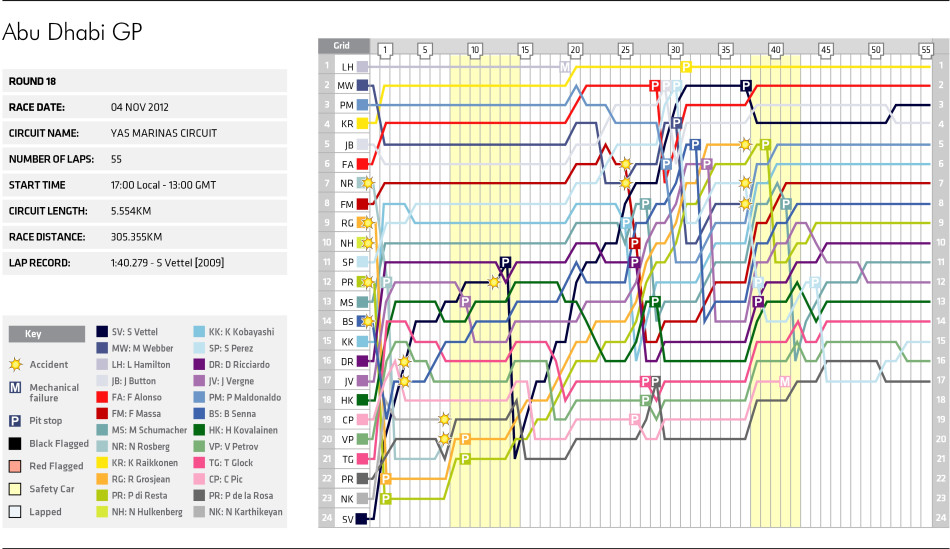Click the Abu Dhabi GP title
The width and height of the screenshot is (950, 549).
tap(72, 32)
